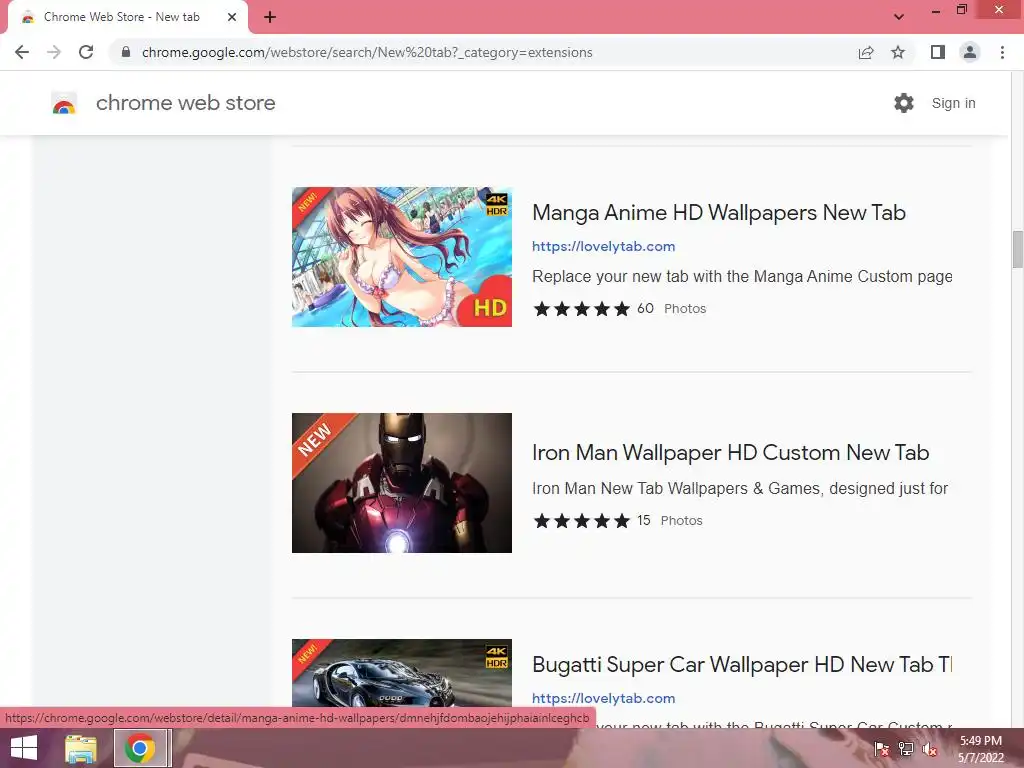Click the muted volume tray icon

(x=930, y=749)
